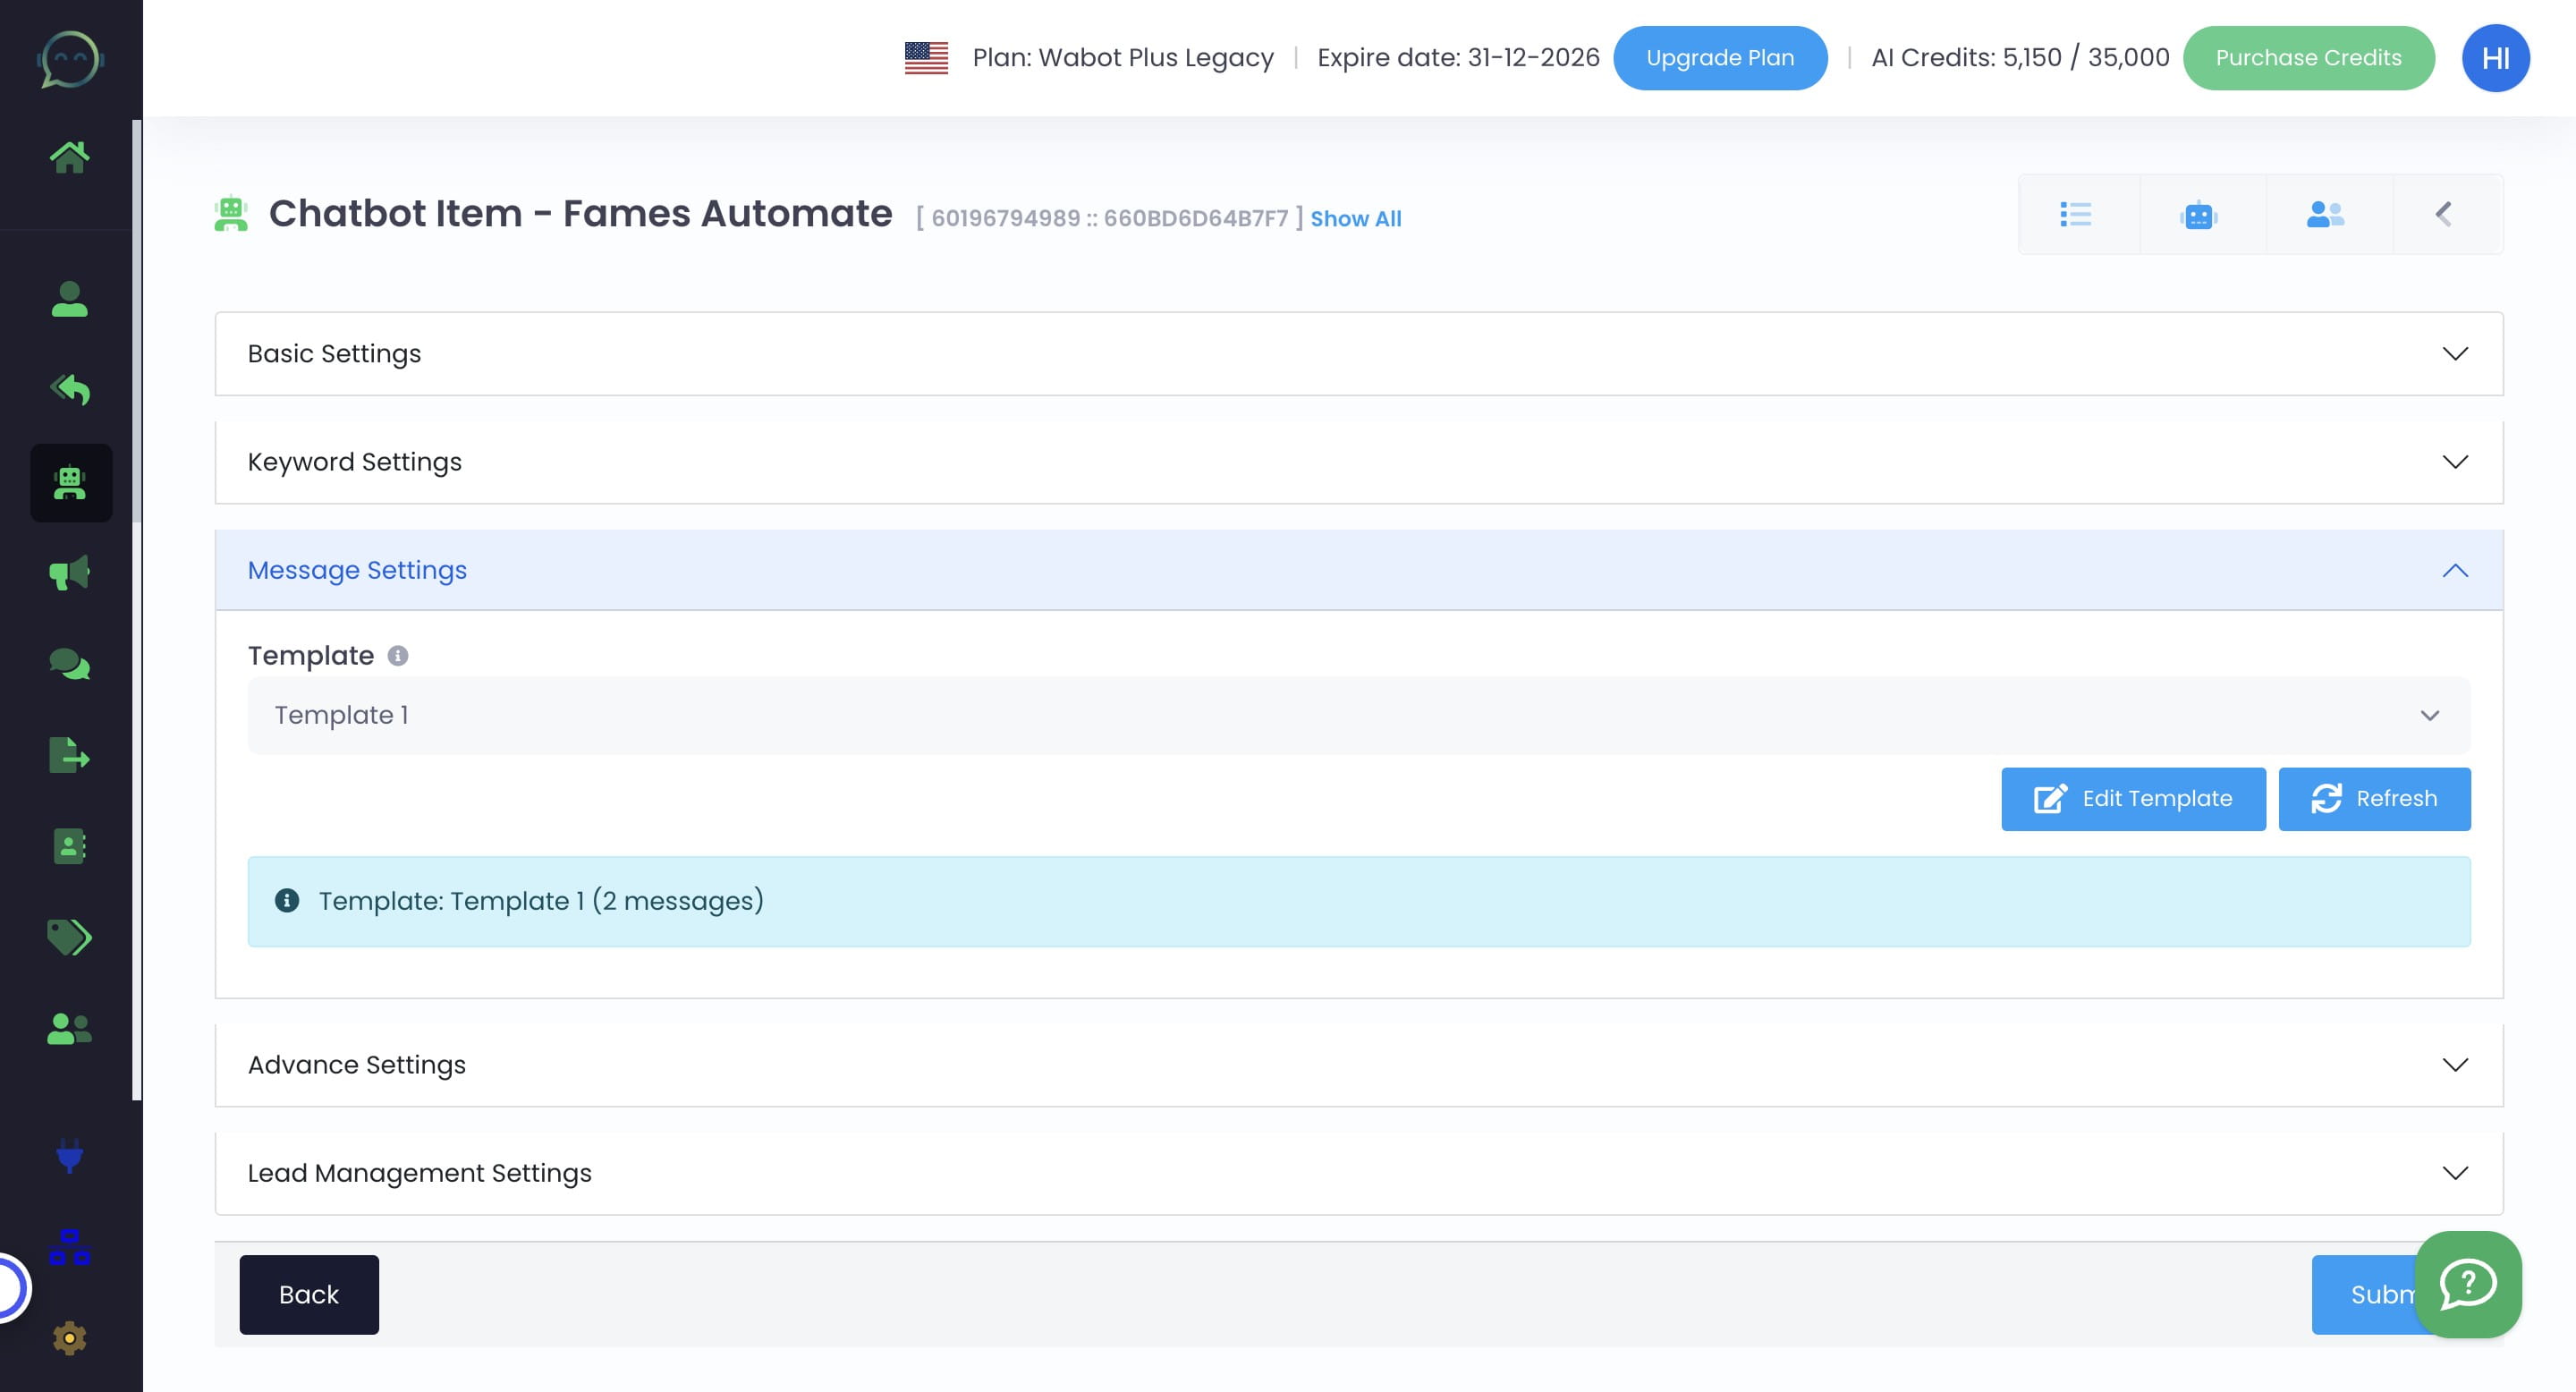Open the home dashboard icon in sidebar
The width and height of the screenshot is (2576, 1392).
click(69, 157)
